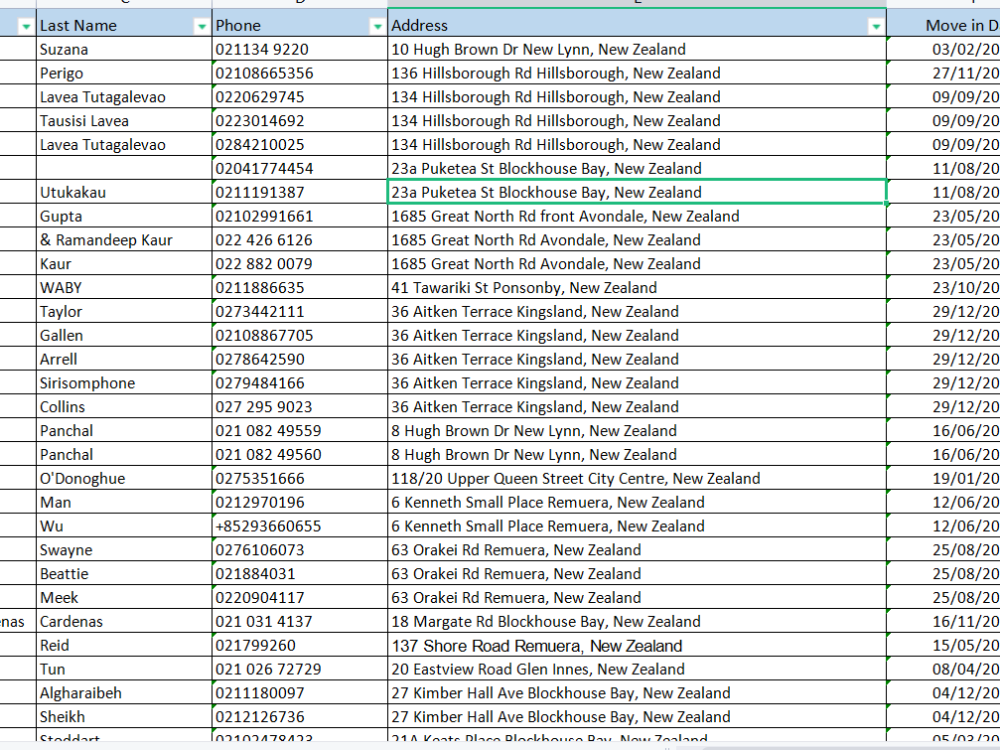Select the cell containing Sirisomphone
Viewport: 1000px width, 750px height.
124,383
